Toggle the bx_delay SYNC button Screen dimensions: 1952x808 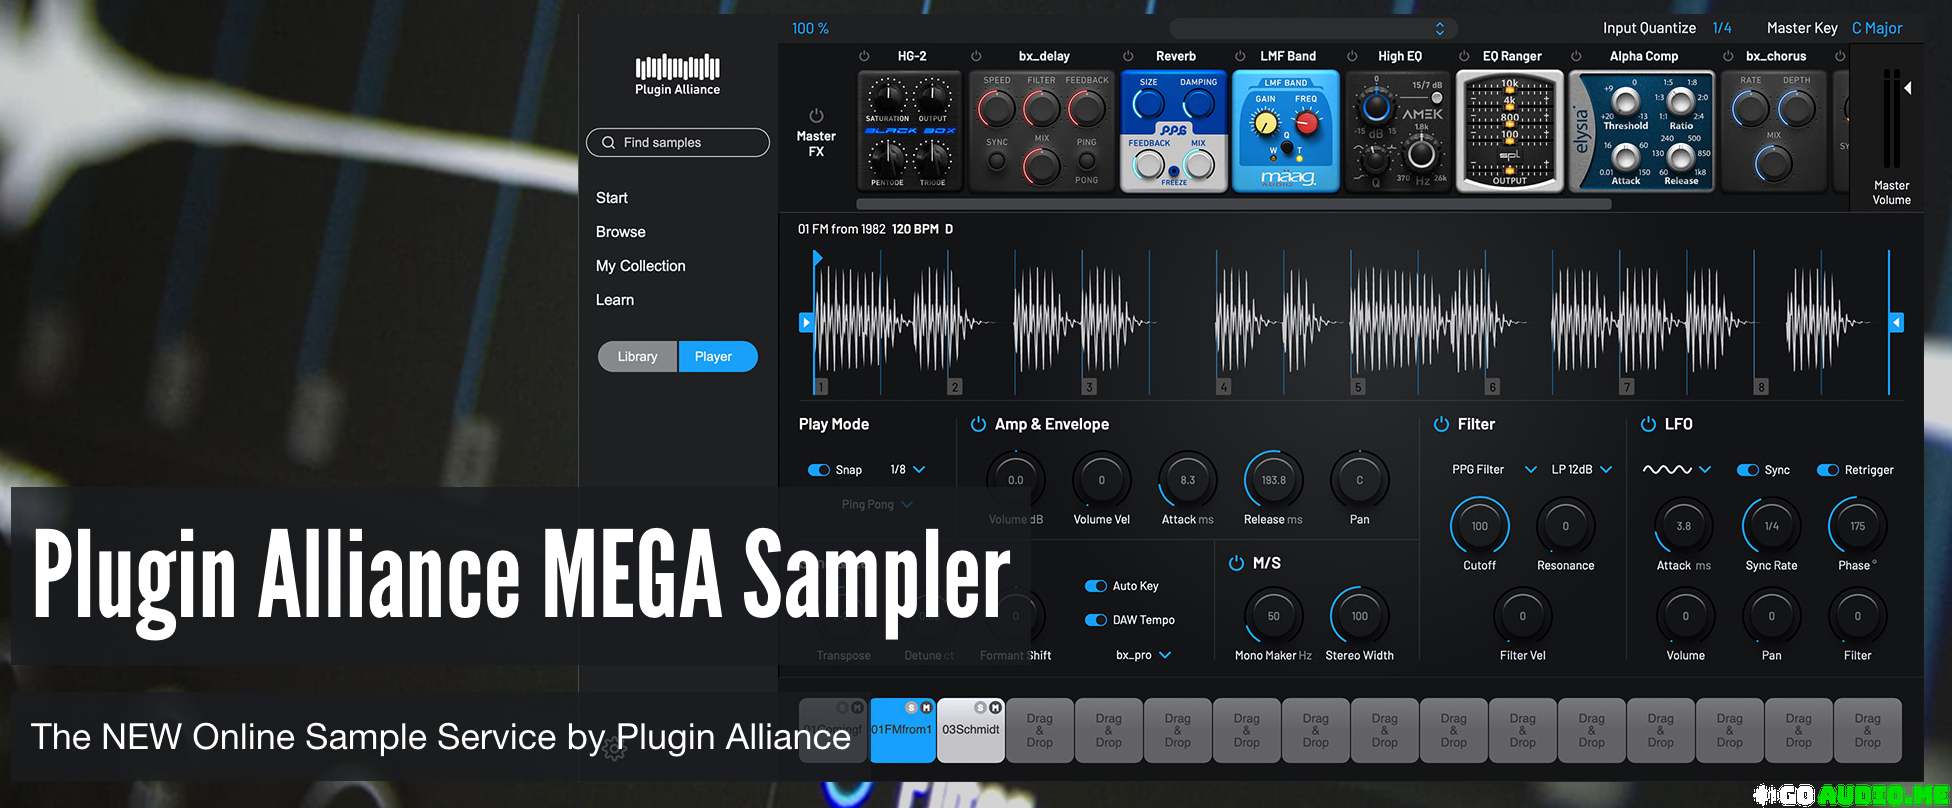tap(996, 160)
